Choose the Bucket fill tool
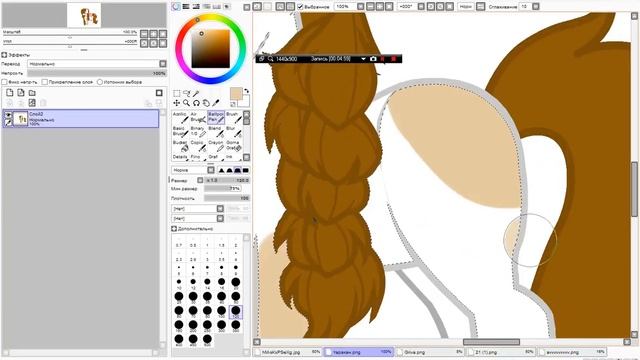 (x=180, y=146)
